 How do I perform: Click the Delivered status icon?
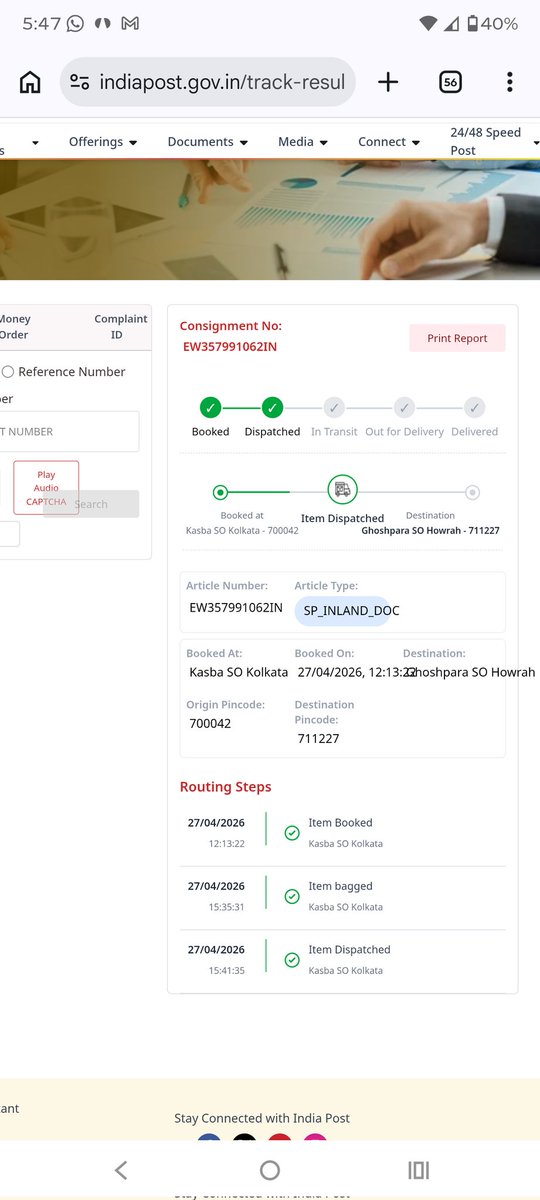coord(474,407)
